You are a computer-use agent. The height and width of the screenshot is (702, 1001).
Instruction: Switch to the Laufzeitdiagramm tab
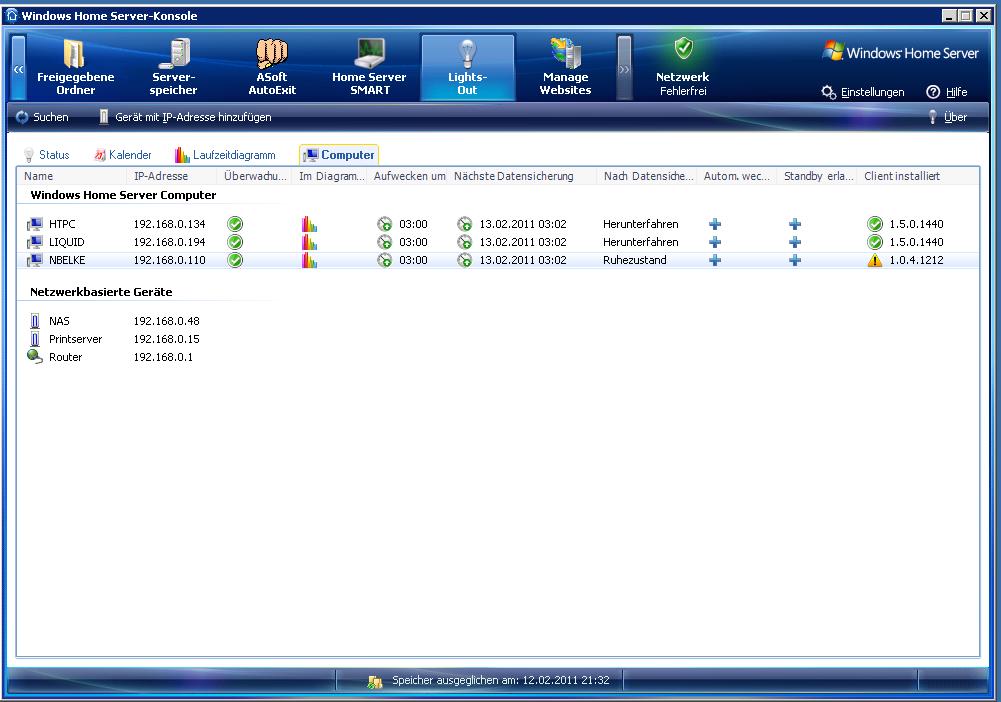[225, 154]
